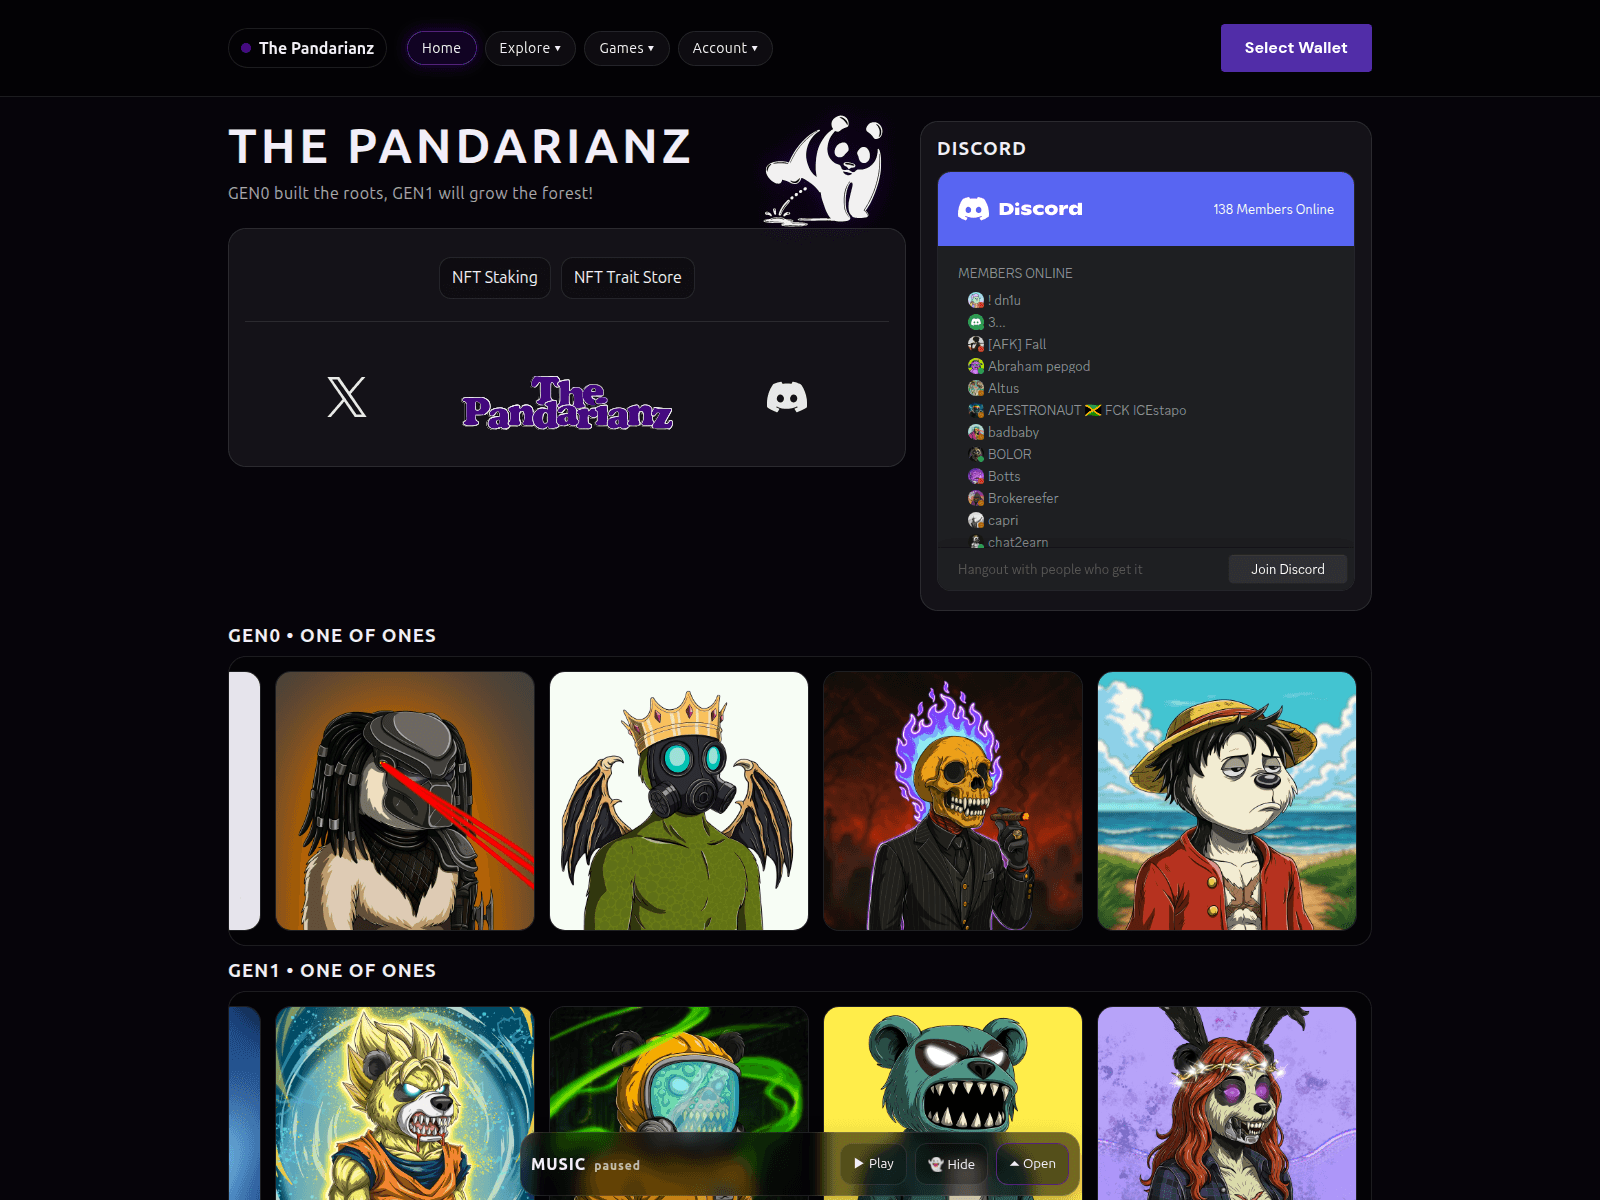This screenshot has width=1600, height=1200.
Task: Play the paused music
Action: pos(873,1164)
